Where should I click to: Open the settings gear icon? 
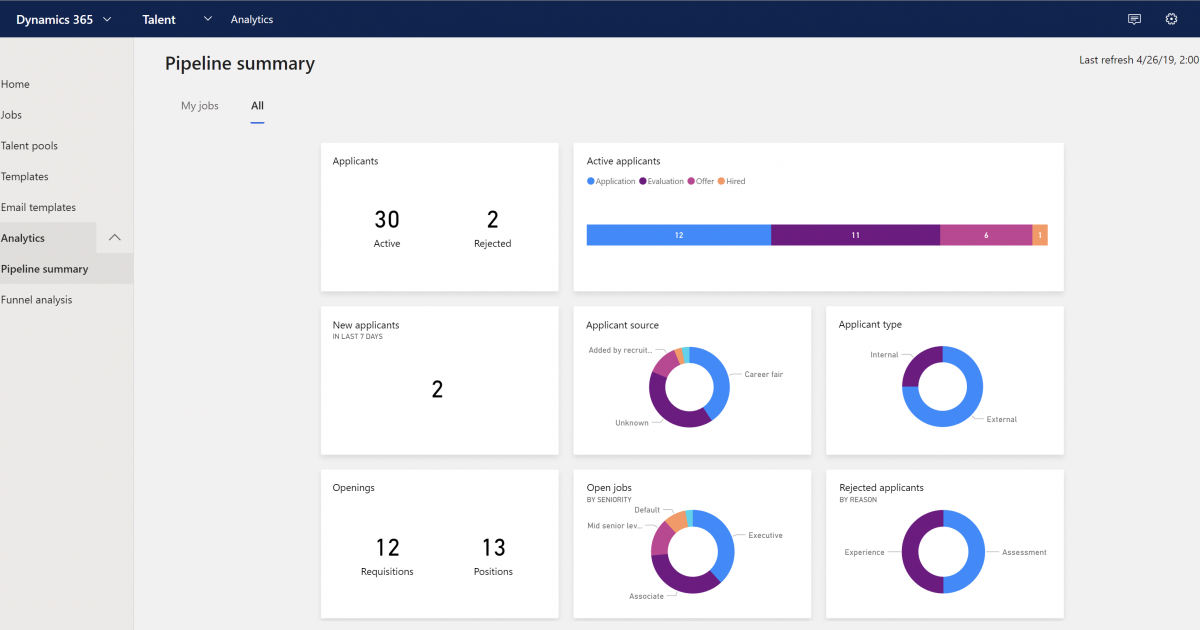pyautogui.click(x=1171, y=19)
